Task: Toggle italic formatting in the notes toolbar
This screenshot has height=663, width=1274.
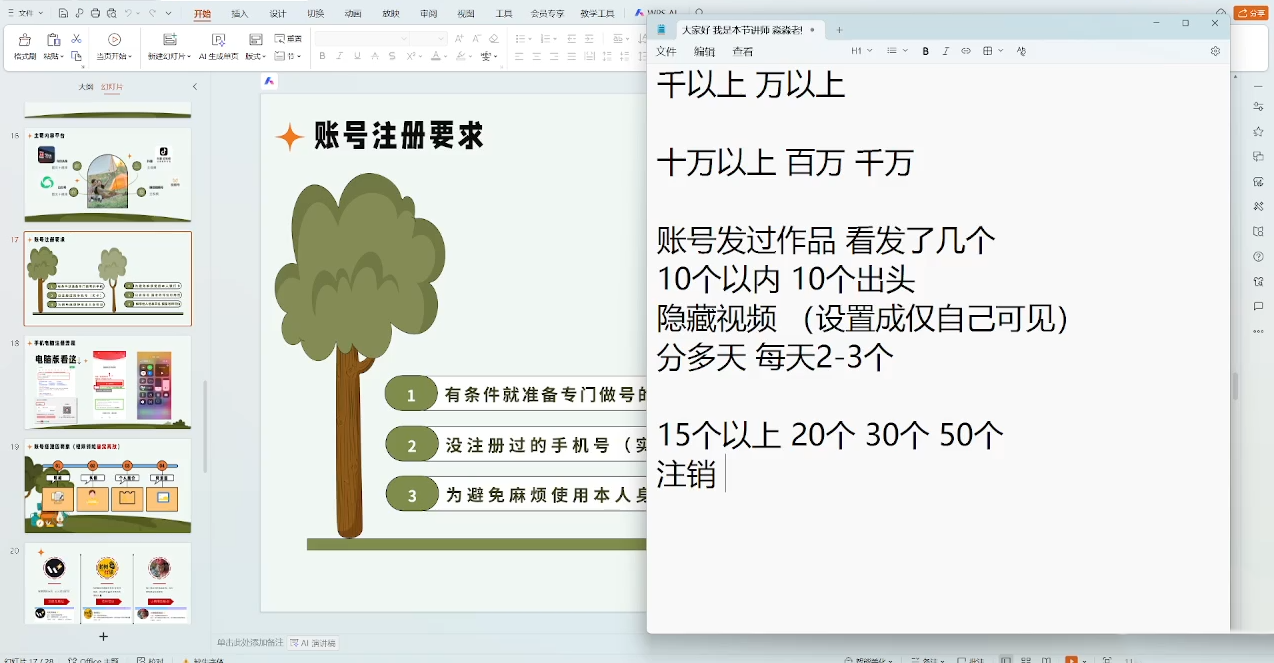Action: click(x=945, y=50)
